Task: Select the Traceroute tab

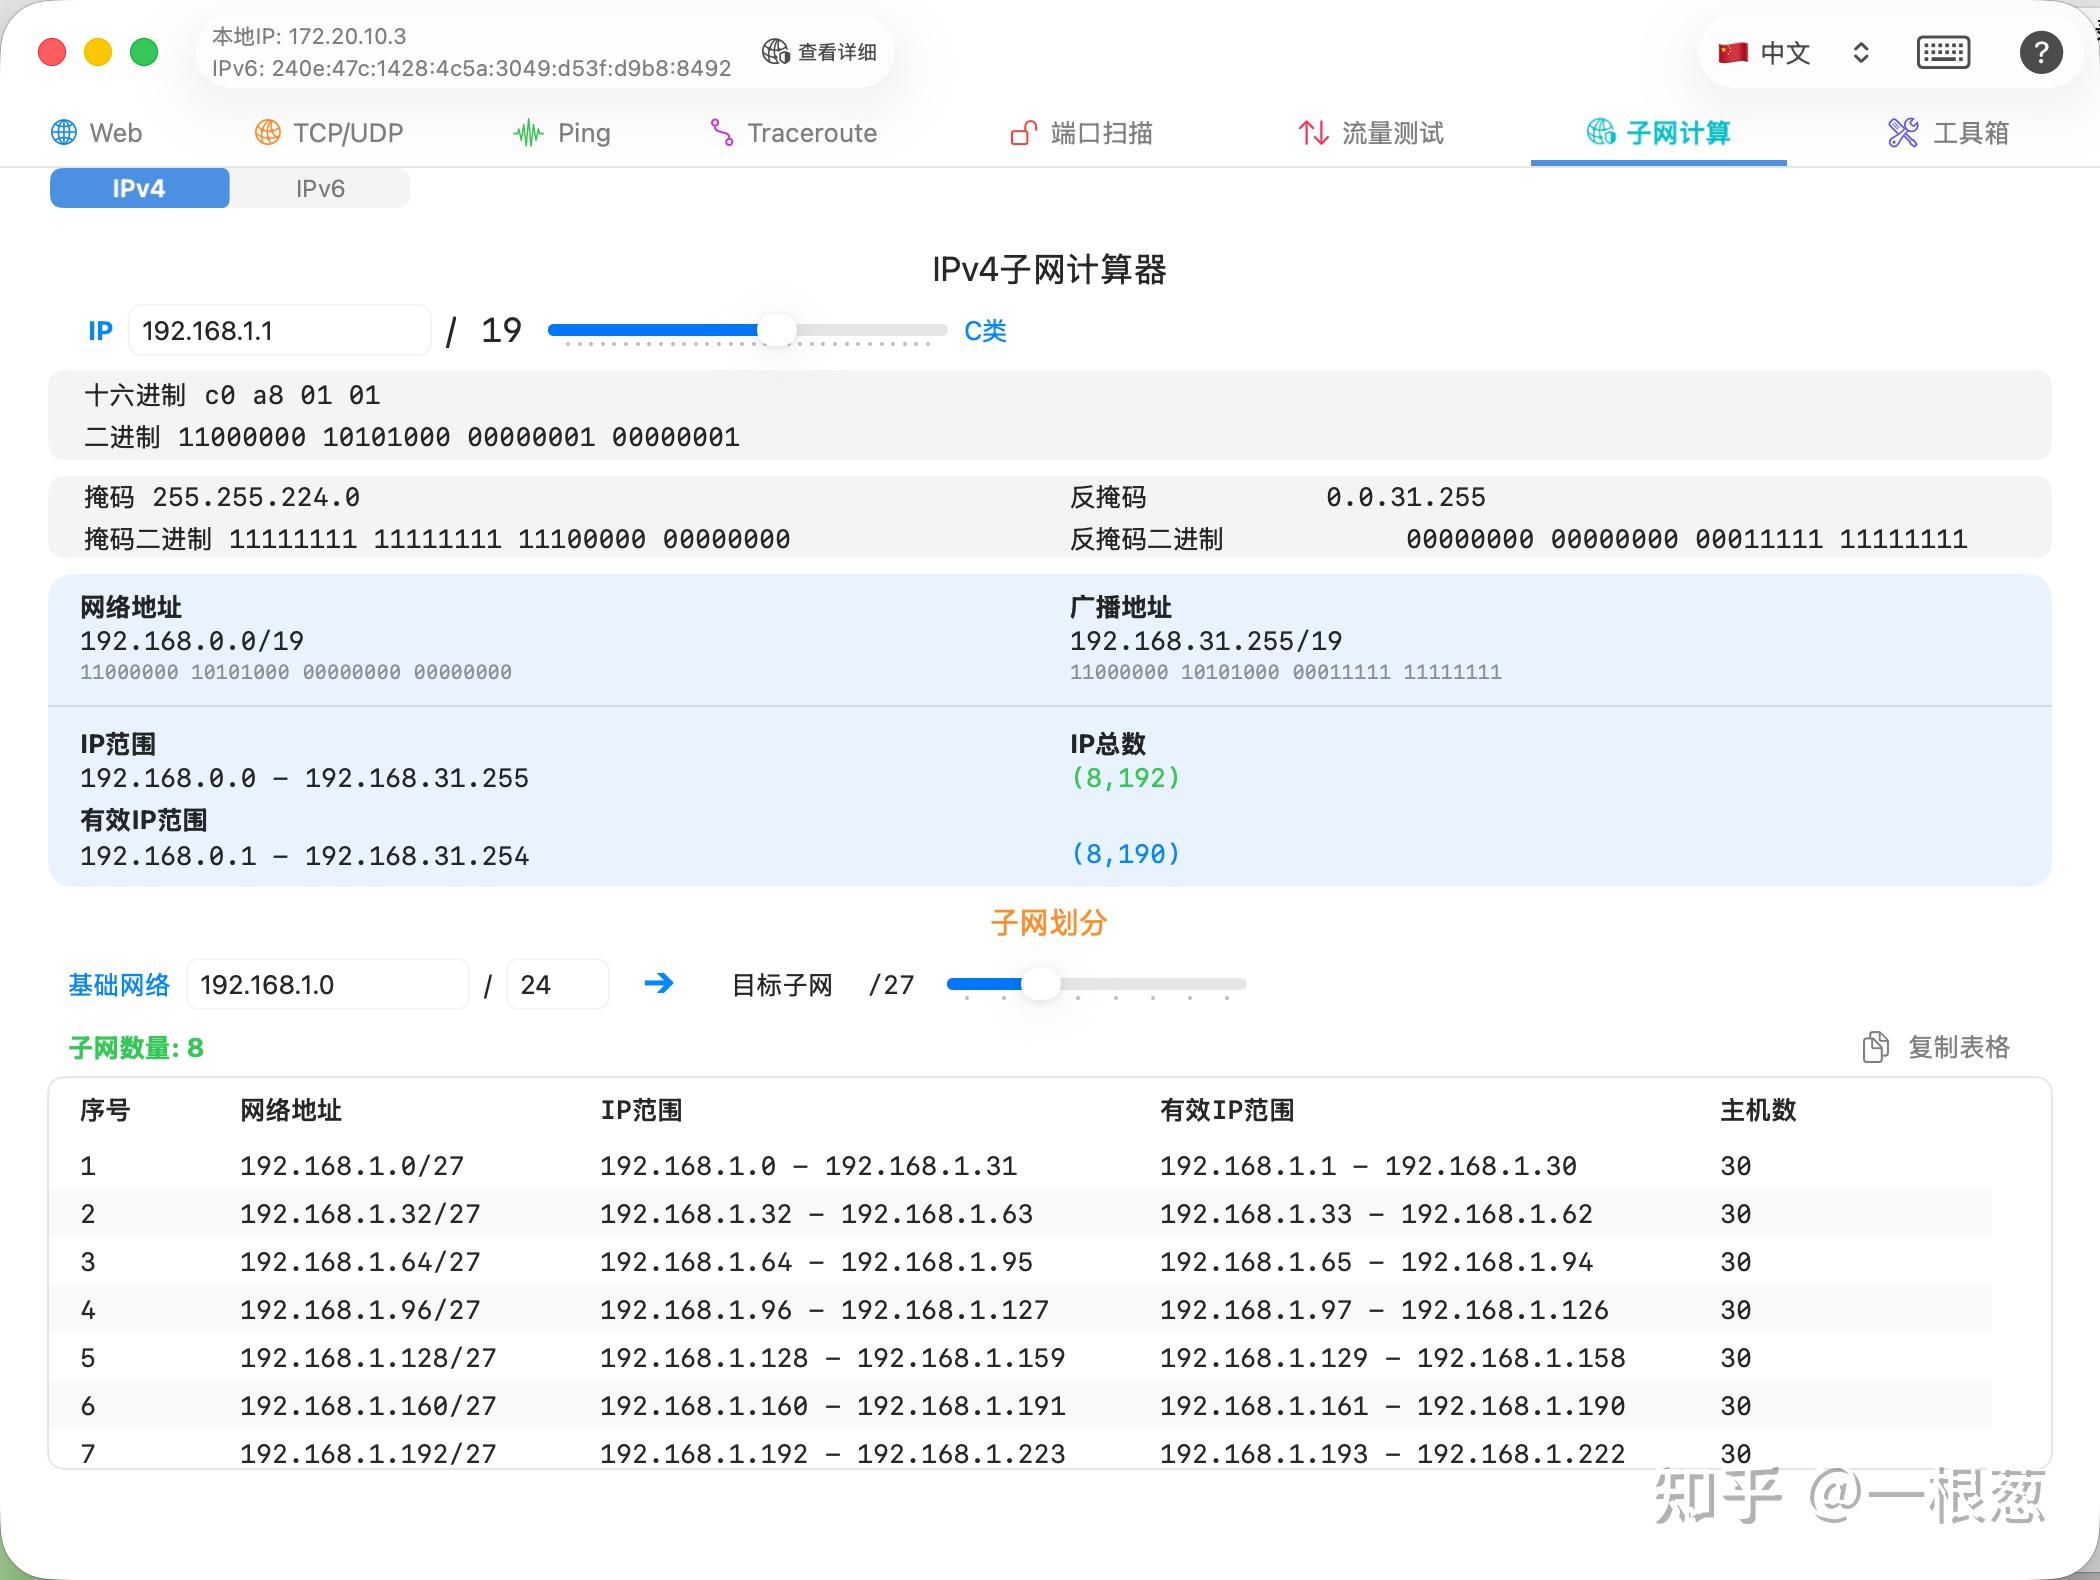Action: (x=793, y=133)
